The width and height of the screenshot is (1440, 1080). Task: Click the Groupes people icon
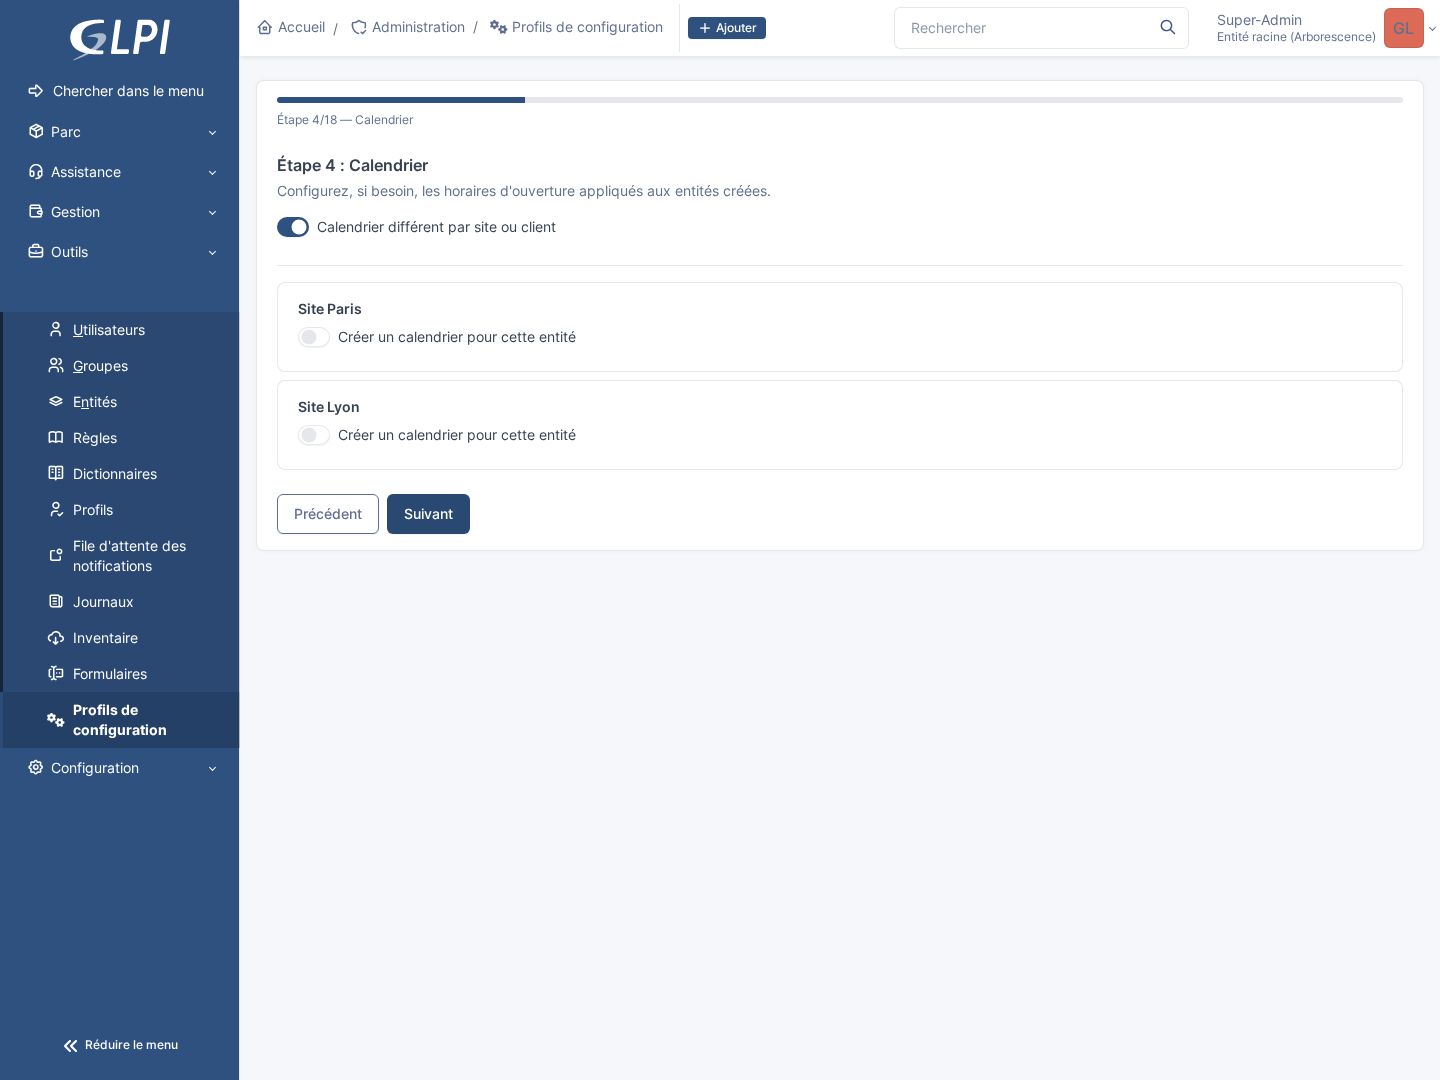(56, 366)
